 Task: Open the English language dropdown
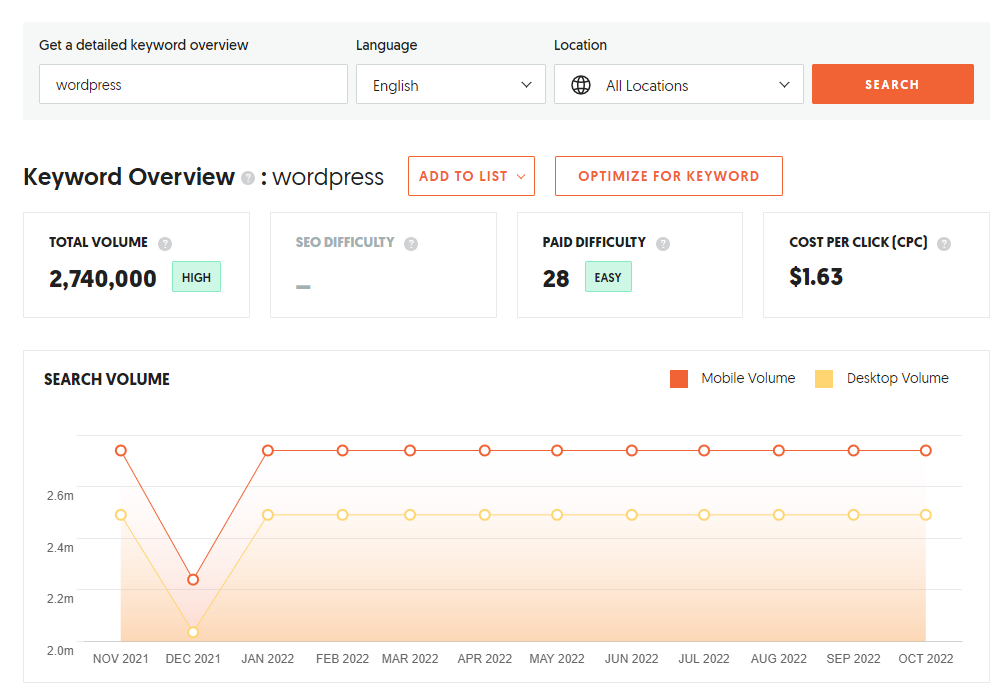451,84
